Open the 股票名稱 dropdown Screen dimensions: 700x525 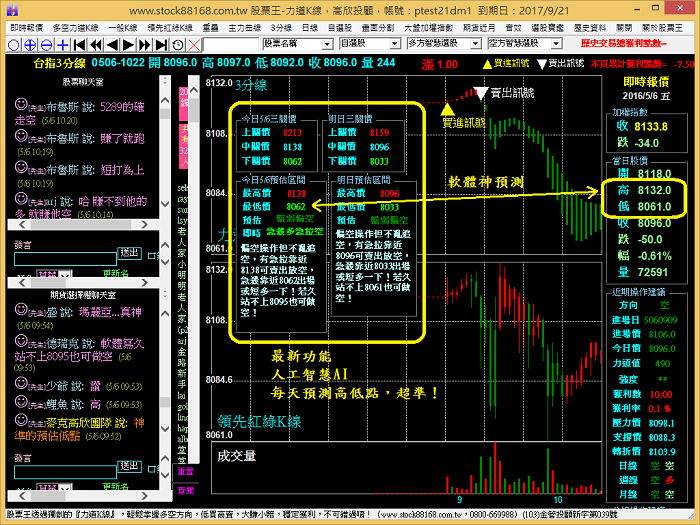[x=327, y=44]
